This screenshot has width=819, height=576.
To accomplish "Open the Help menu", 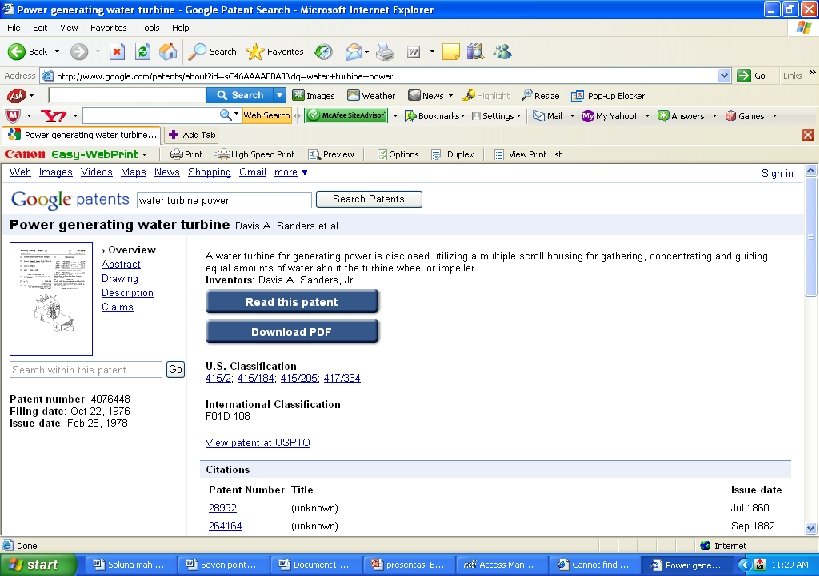I will coord(181,28).
